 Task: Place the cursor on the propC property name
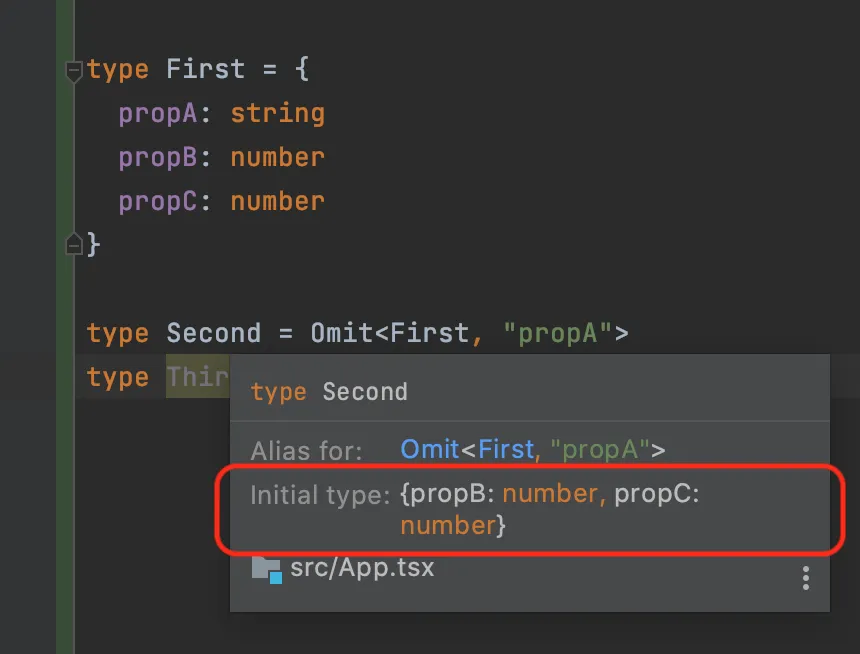tap(158, 201)
